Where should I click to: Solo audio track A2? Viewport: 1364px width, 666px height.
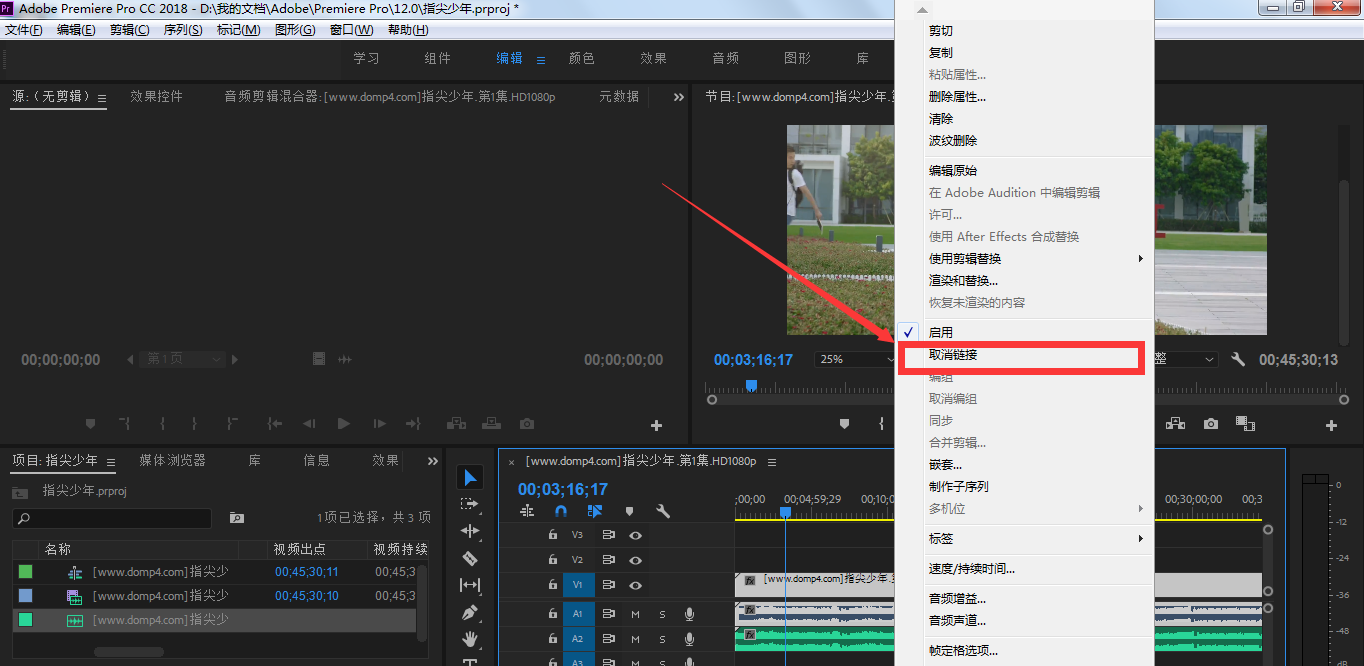click(662, 639)
